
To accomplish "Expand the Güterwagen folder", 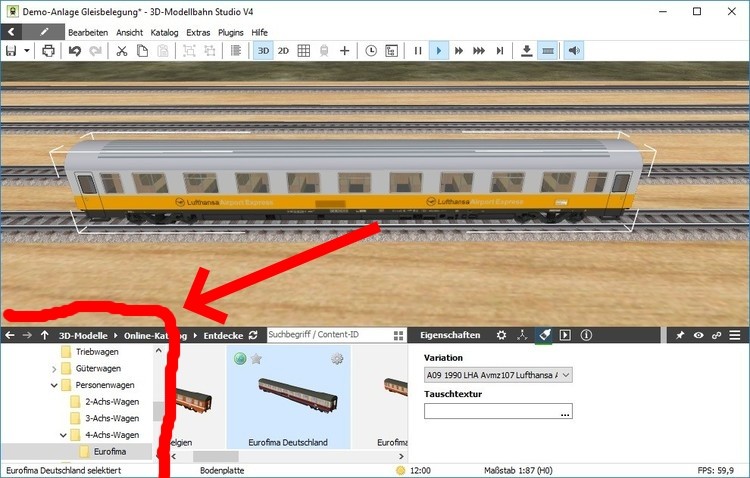I will [x=54, y=369].
